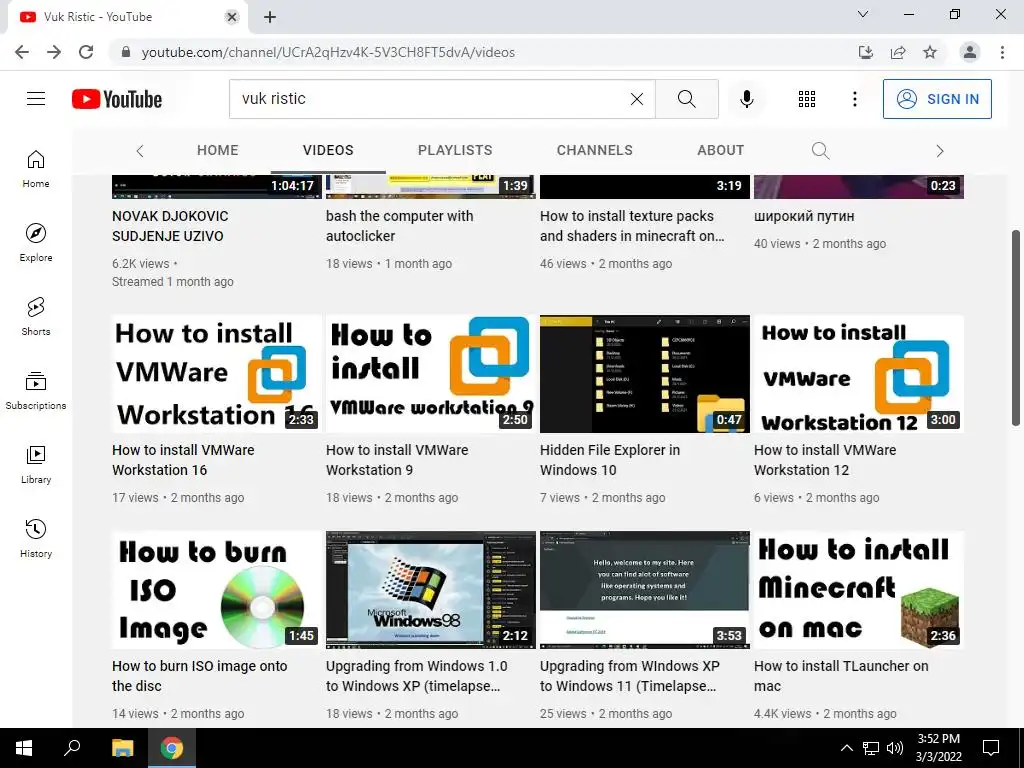Screen dimensions: 1024x768
Task: Open the Windows 98 thumbnail video
Action: pos(431,590)
